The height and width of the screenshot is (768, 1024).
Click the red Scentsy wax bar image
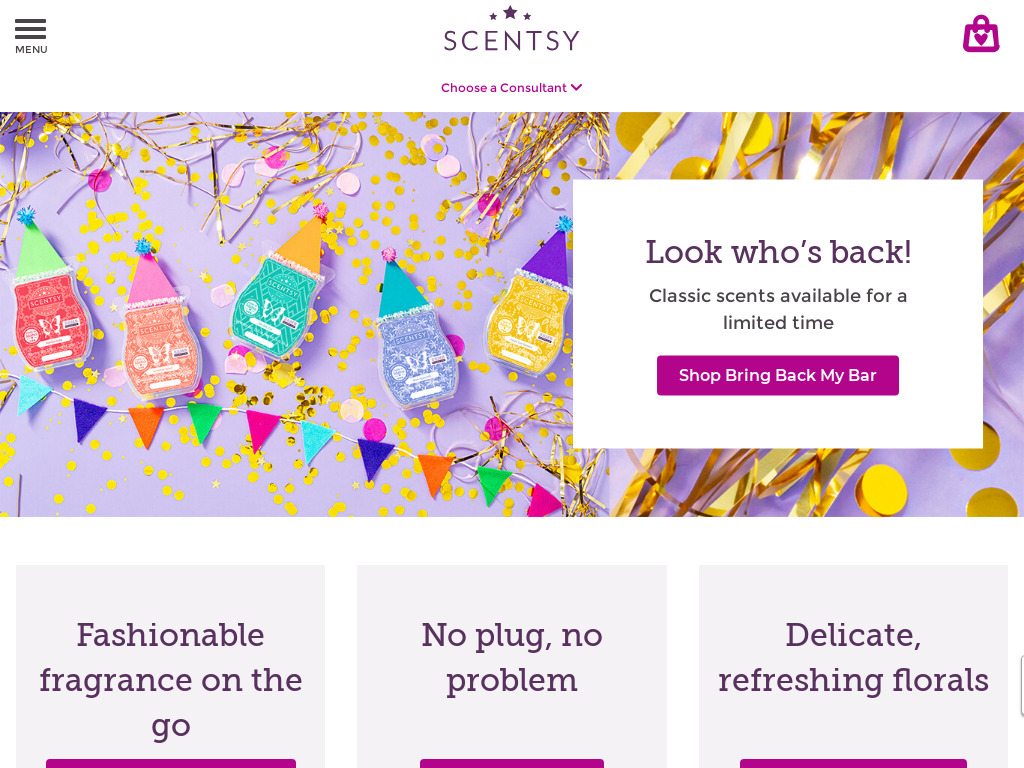click(x=51, y=320)
